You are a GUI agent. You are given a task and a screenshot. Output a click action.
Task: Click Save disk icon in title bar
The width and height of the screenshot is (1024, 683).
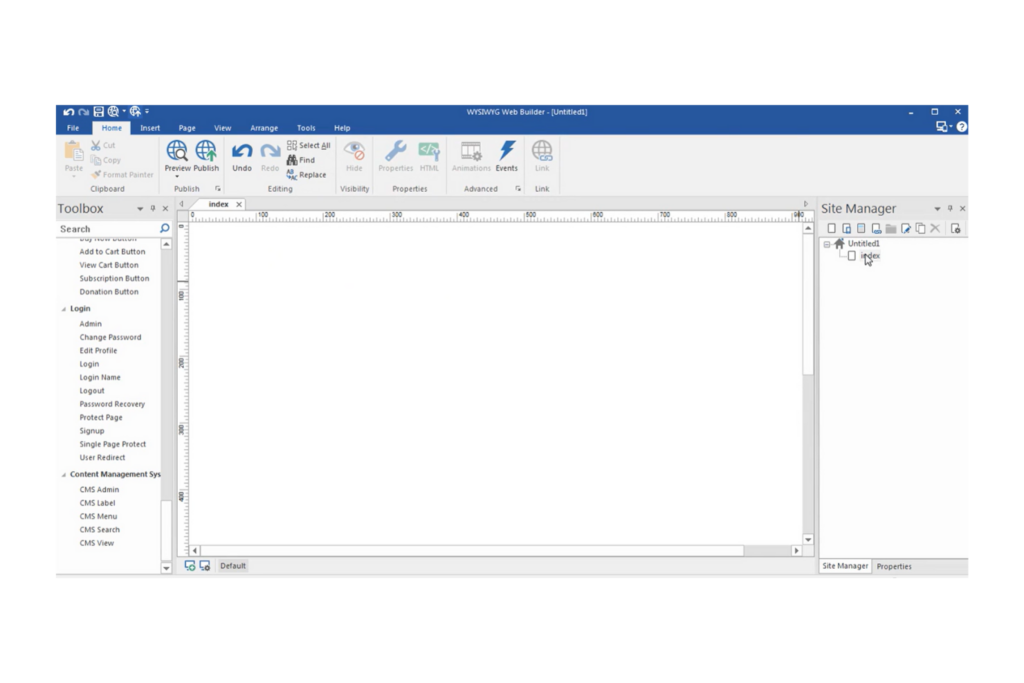point(98,112)
